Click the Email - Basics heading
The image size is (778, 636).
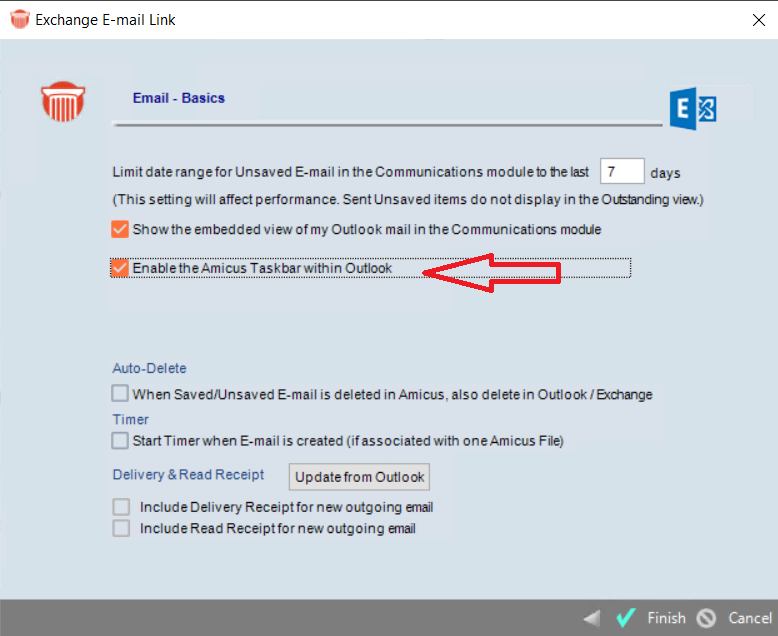(x=179, y=98)
